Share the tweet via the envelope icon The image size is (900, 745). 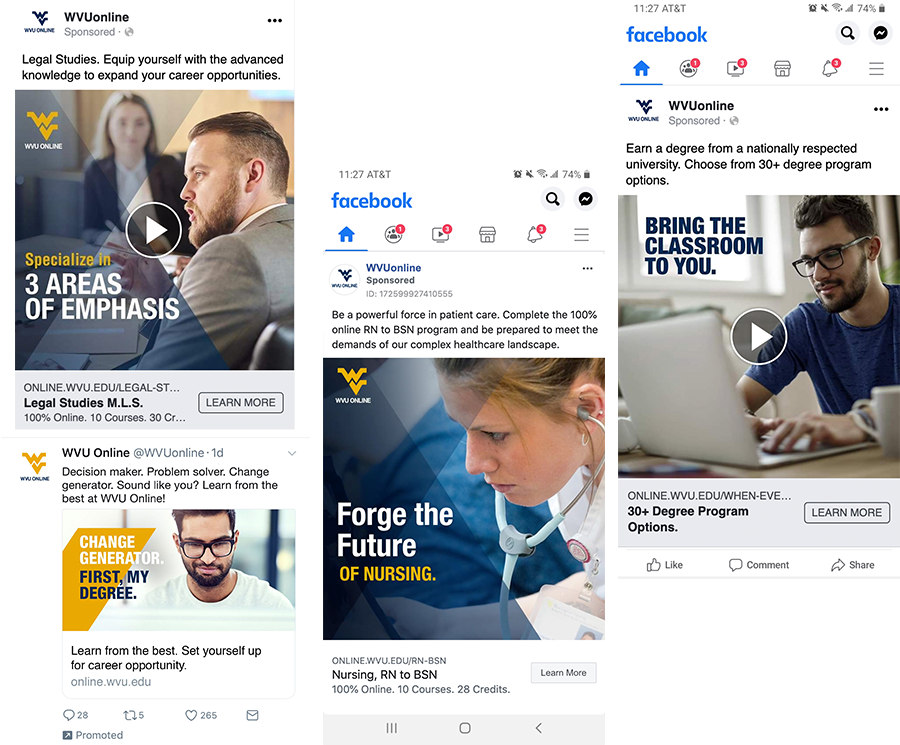pos(253,715)
